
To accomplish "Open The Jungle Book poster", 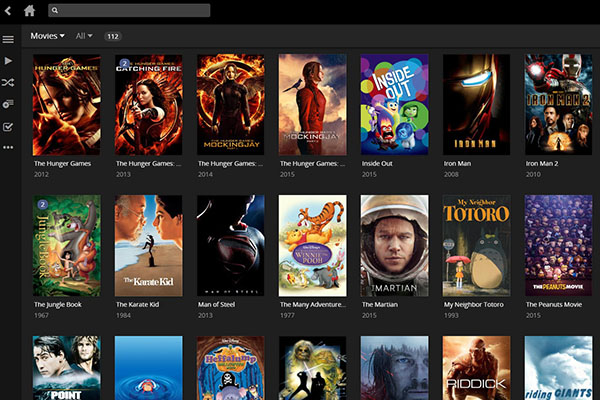I will pos(67,246).
